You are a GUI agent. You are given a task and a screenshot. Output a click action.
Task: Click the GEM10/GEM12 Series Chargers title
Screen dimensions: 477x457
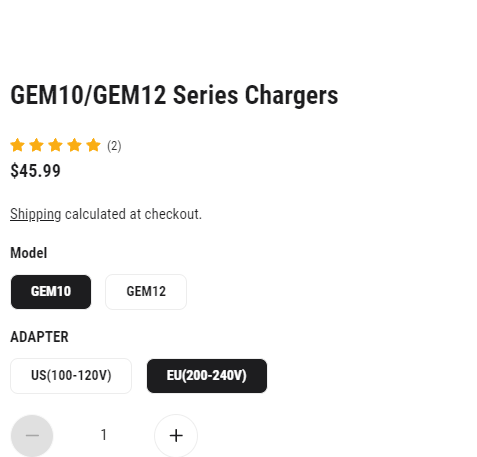click(174, 95)
